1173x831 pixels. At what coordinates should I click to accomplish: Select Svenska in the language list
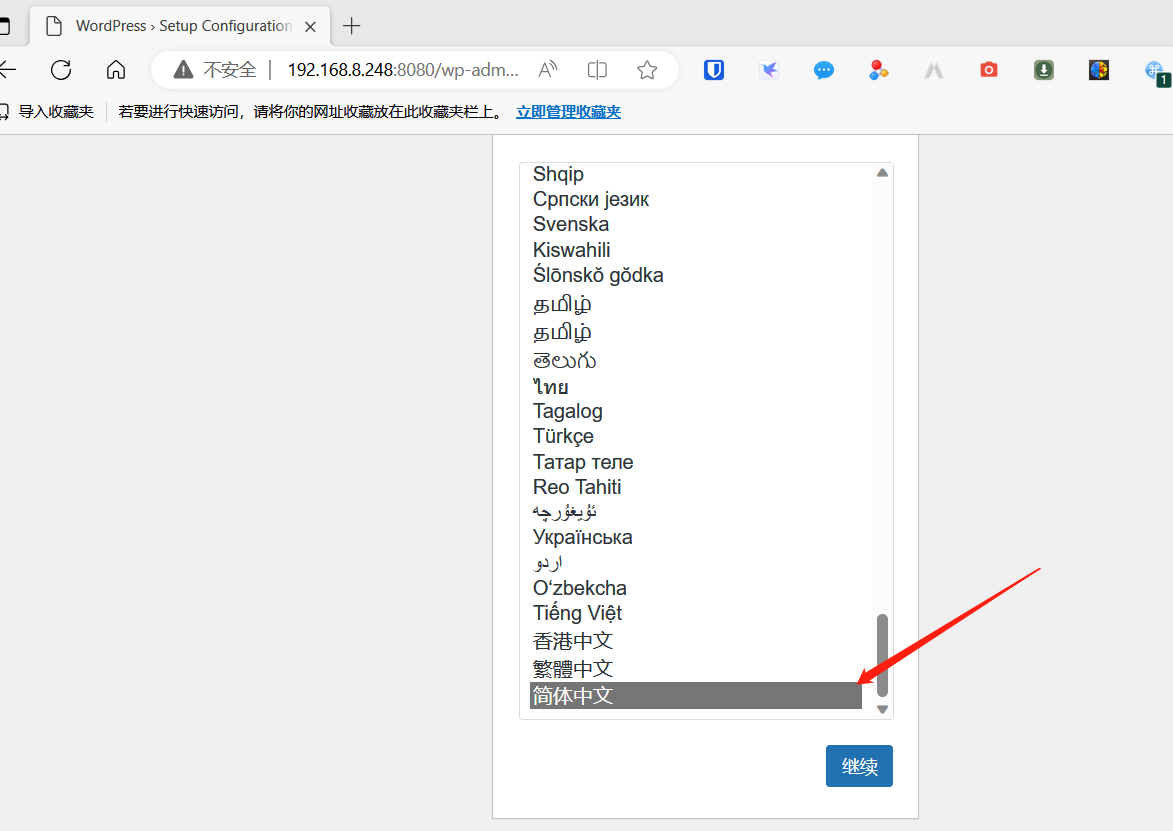(696, 224)
